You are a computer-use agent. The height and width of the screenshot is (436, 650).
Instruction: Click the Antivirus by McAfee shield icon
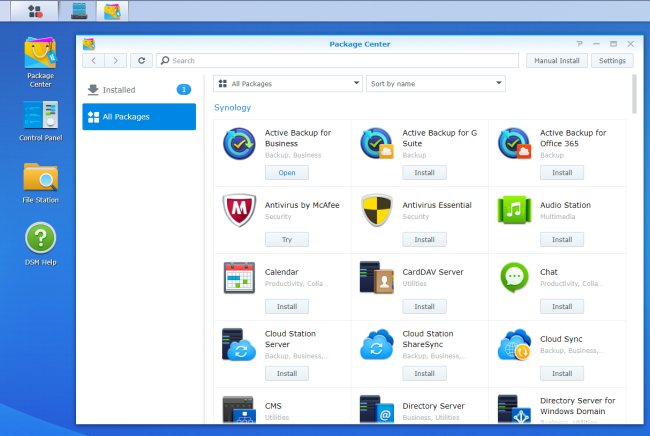coord(239,210)
